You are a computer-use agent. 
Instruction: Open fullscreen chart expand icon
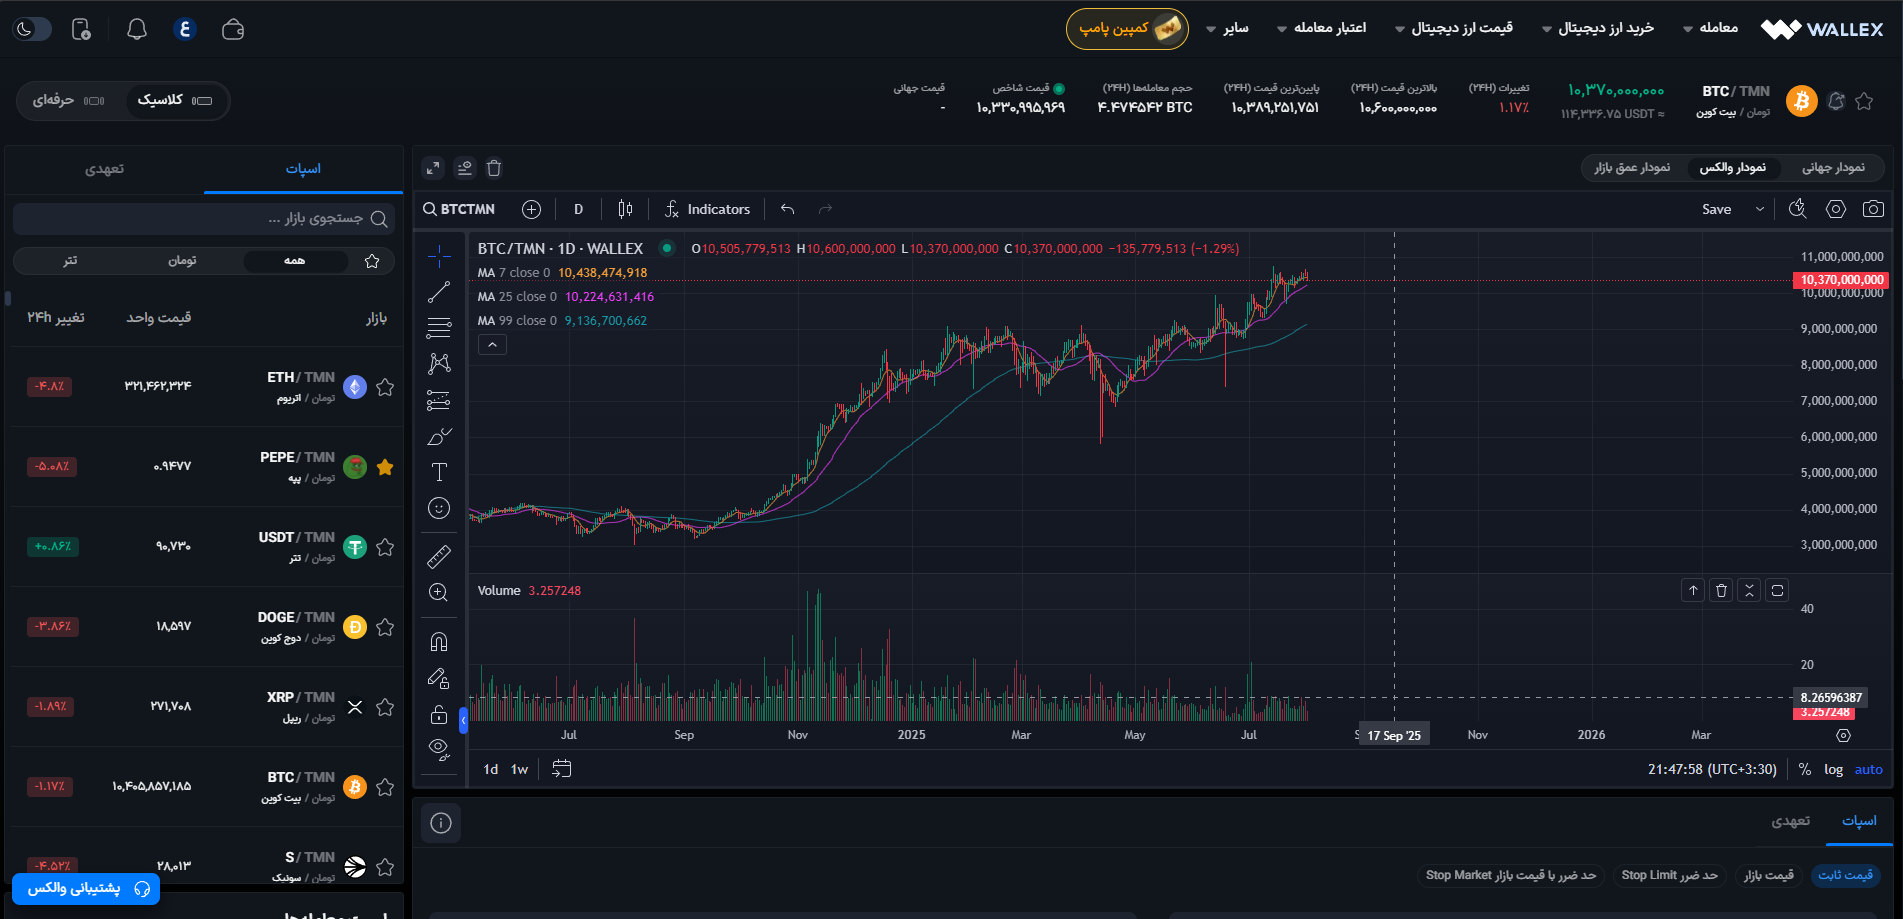[433, 168]
